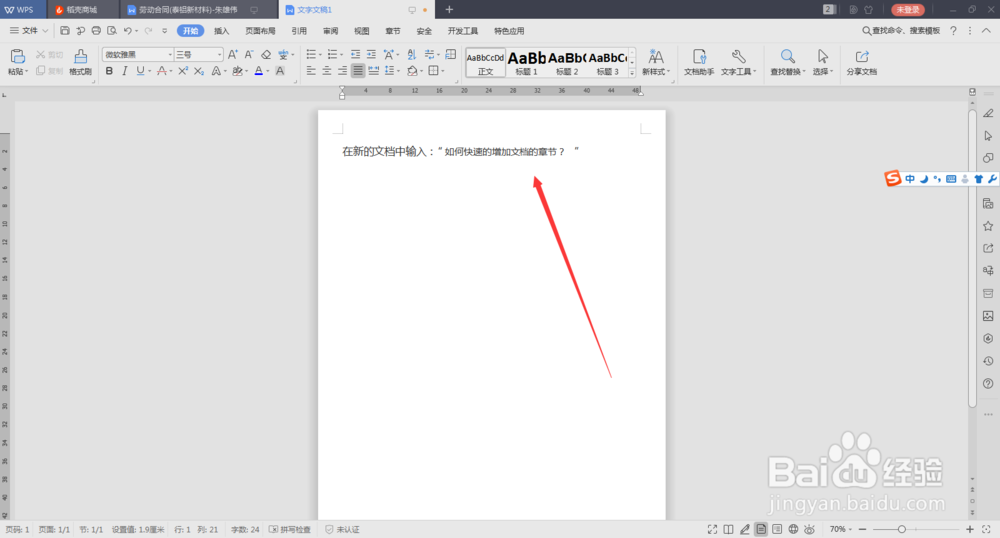Decrease font size with A- icon
This screenshot has width=1000, height=538.
tap(249, 54)
